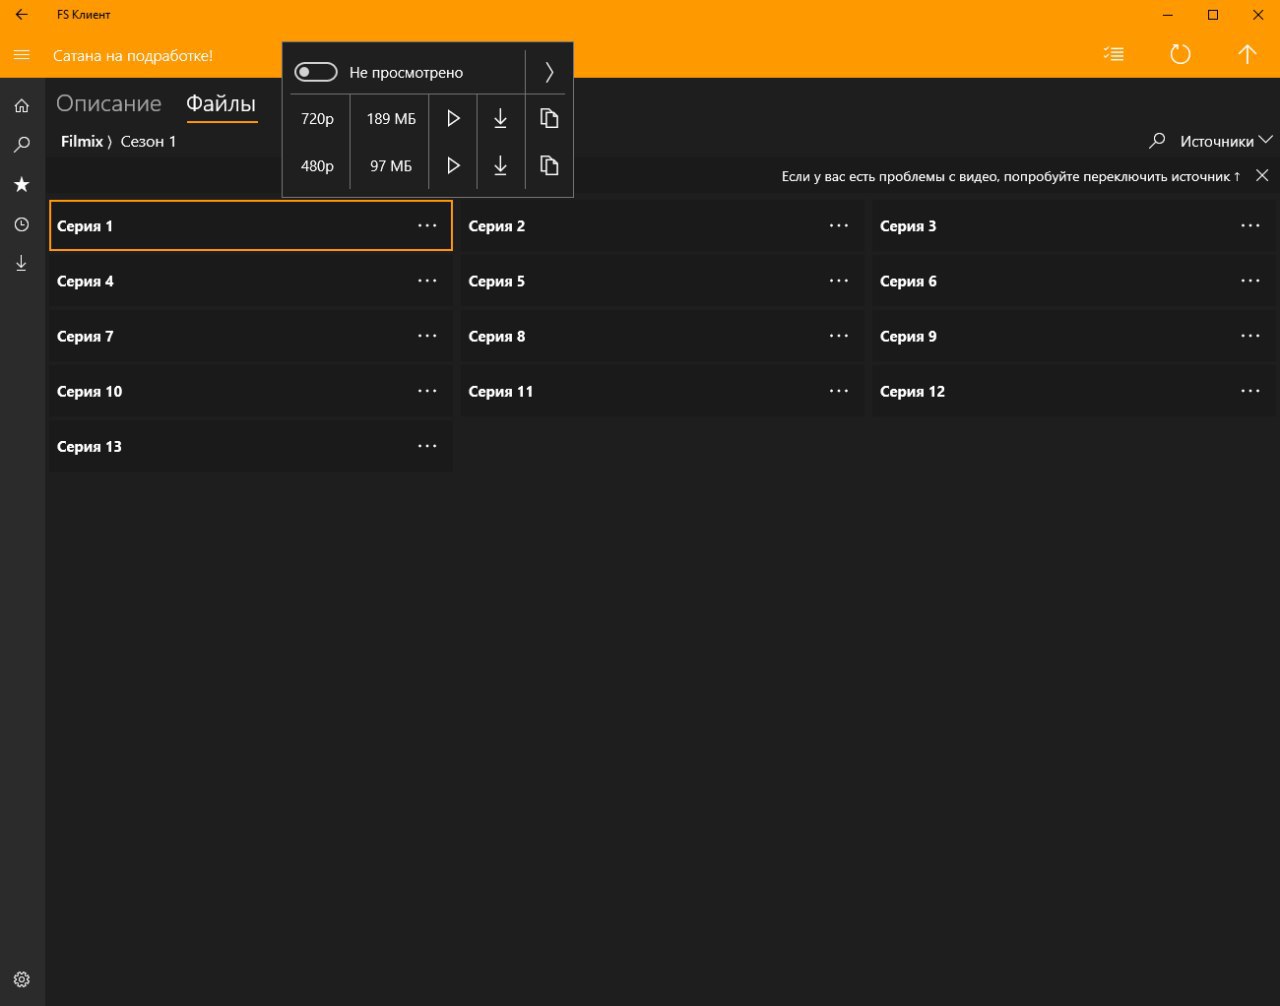Click the up arrow in header
Viewport: 1280px width, 1006px height.
tap(1247, 54)
